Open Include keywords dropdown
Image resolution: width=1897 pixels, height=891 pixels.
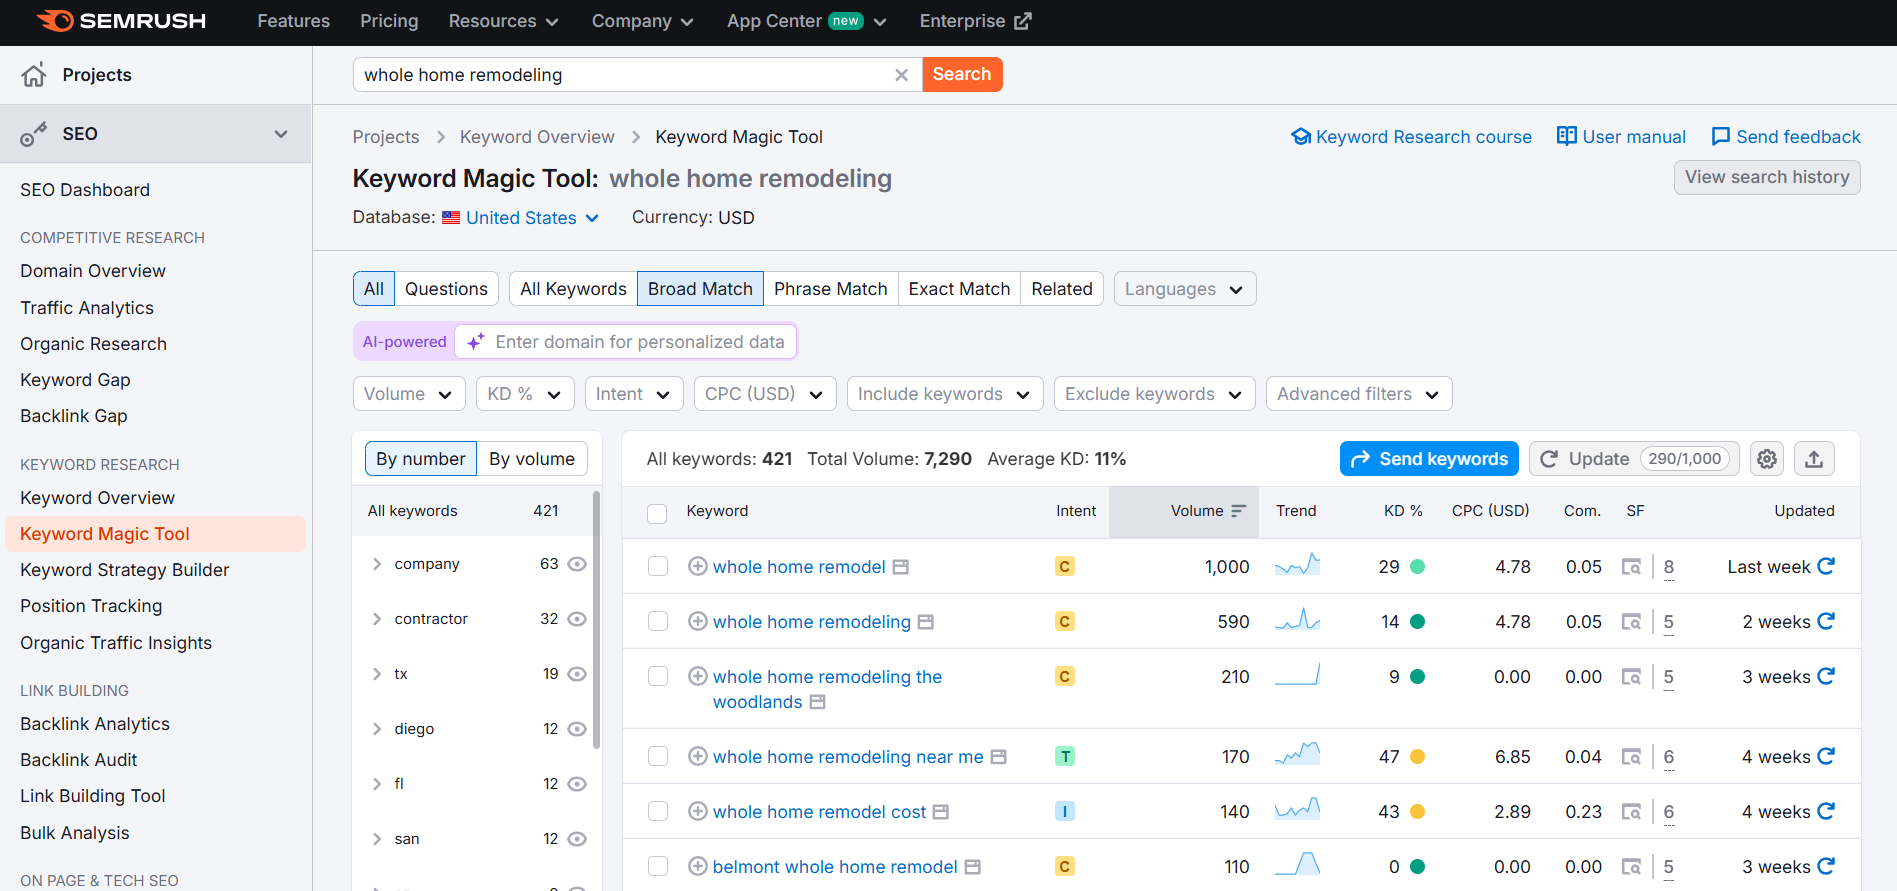(x=945, y=394)
